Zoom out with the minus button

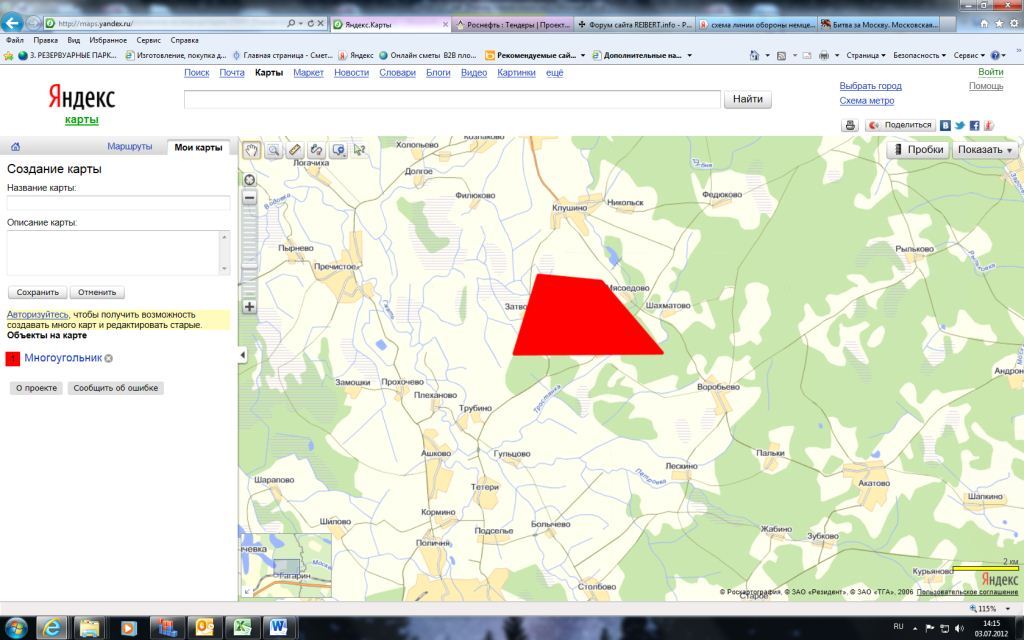coord(249,198)
